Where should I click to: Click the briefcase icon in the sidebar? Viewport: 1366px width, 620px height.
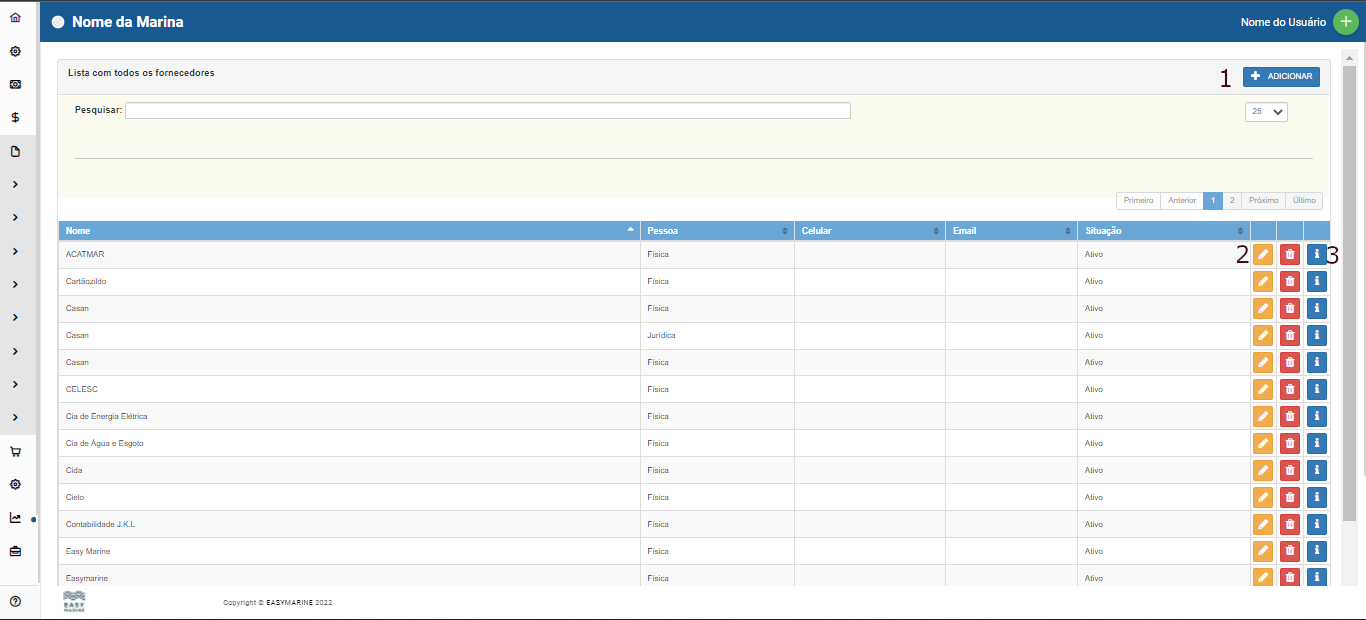tap(15, 551)
